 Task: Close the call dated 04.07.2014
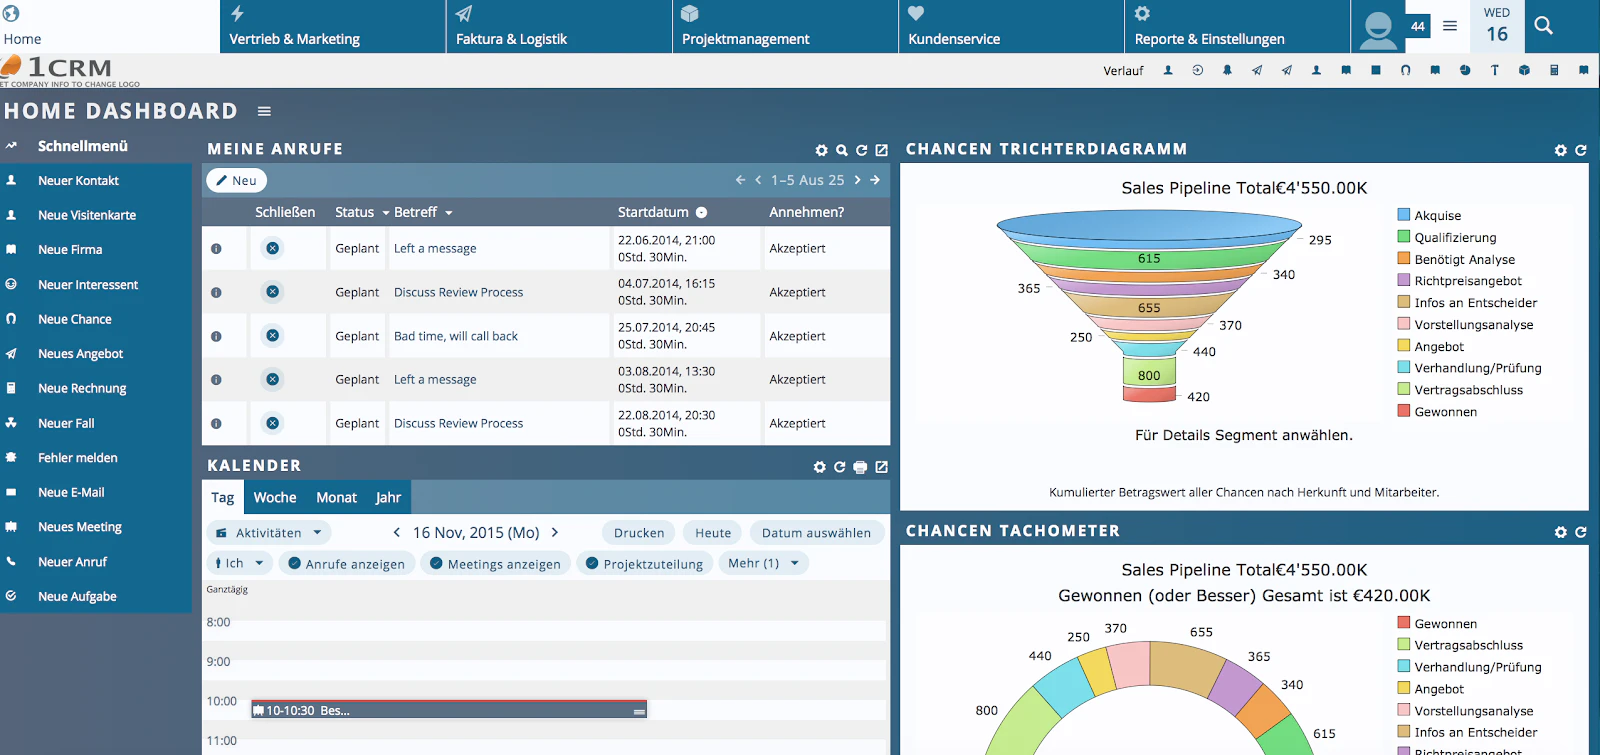[x=272, y=292]
